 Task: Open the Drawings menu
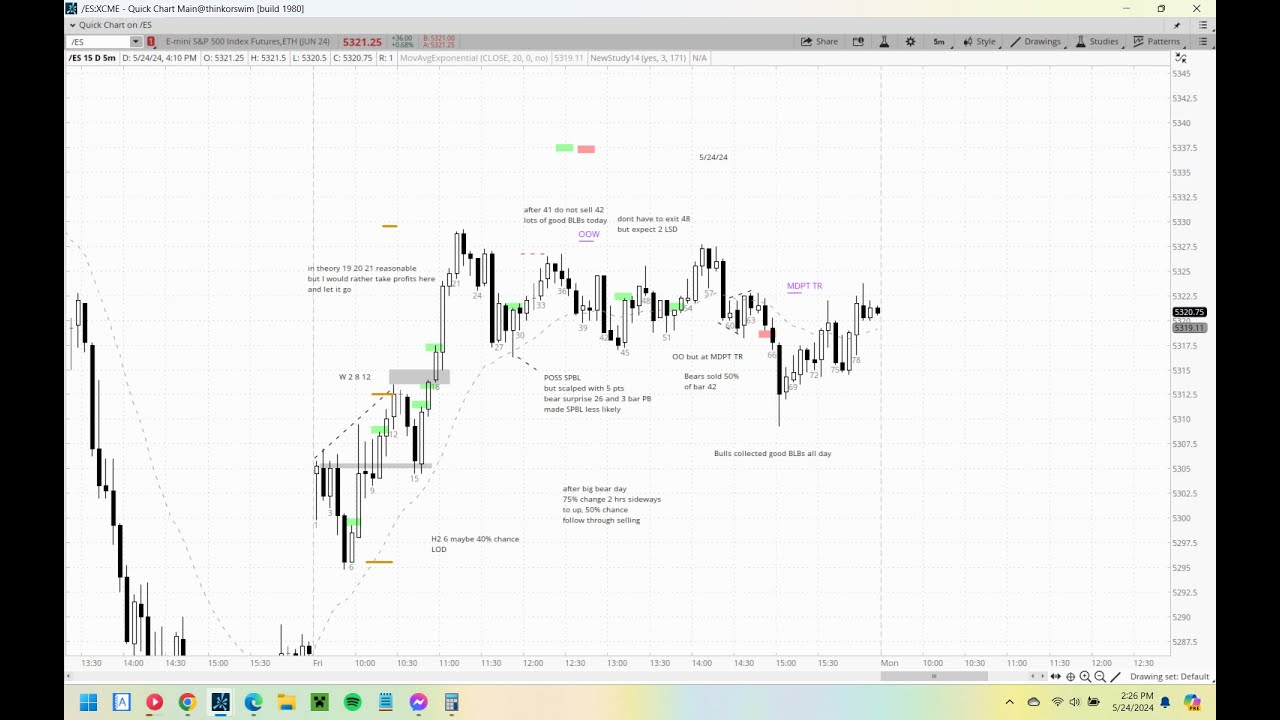click(x=1035, y=42)
